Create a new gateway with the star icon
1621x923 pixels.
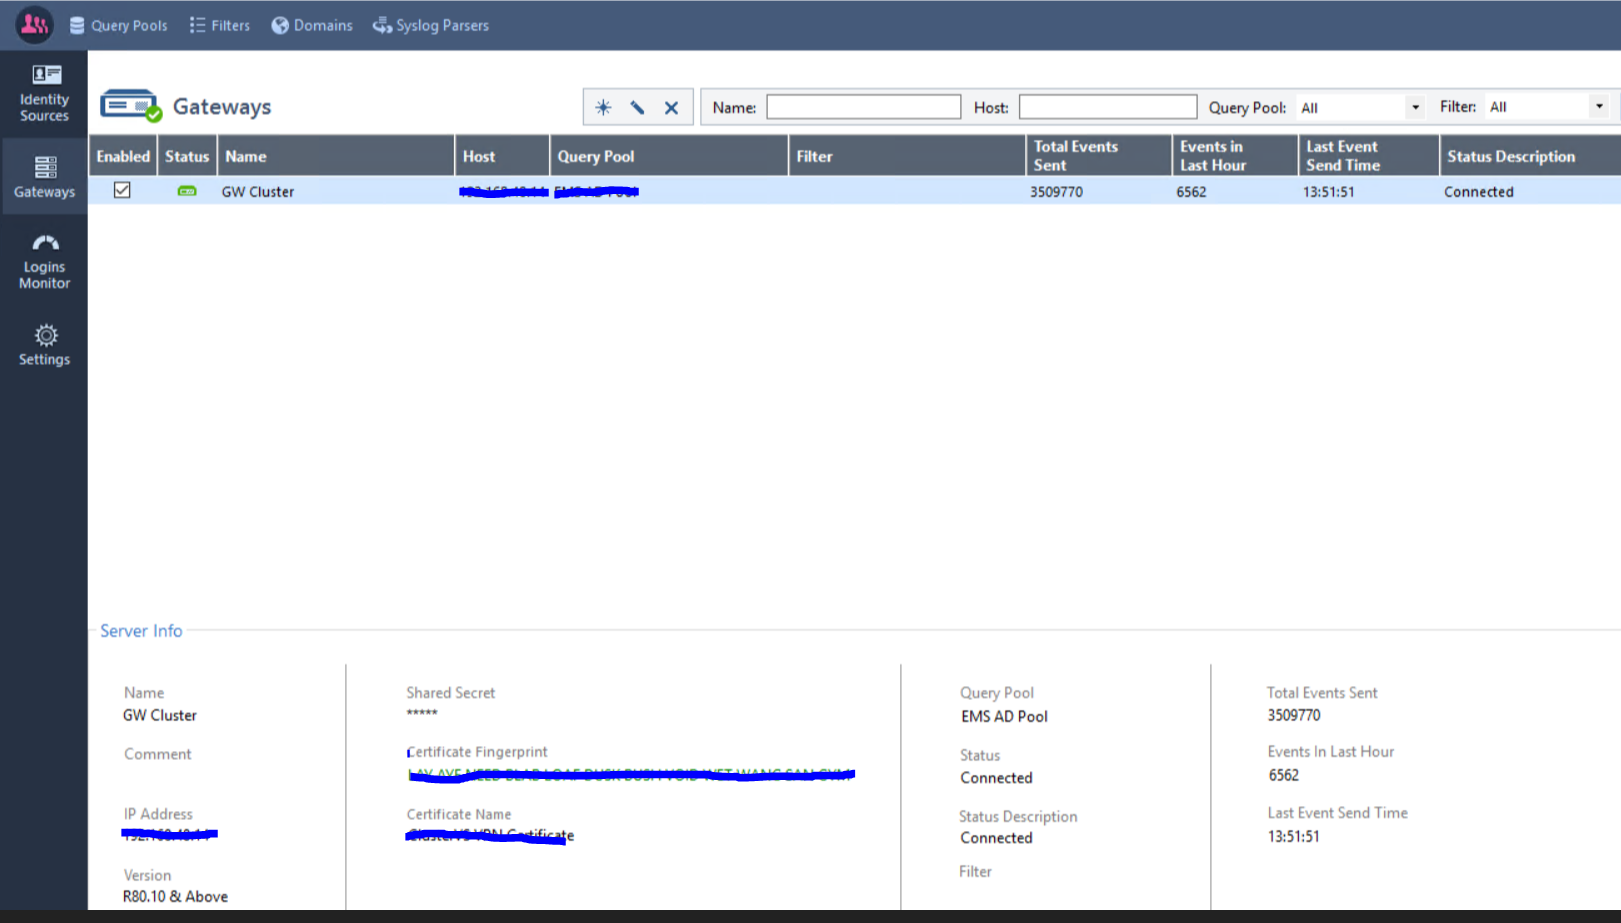click(604, 107)
